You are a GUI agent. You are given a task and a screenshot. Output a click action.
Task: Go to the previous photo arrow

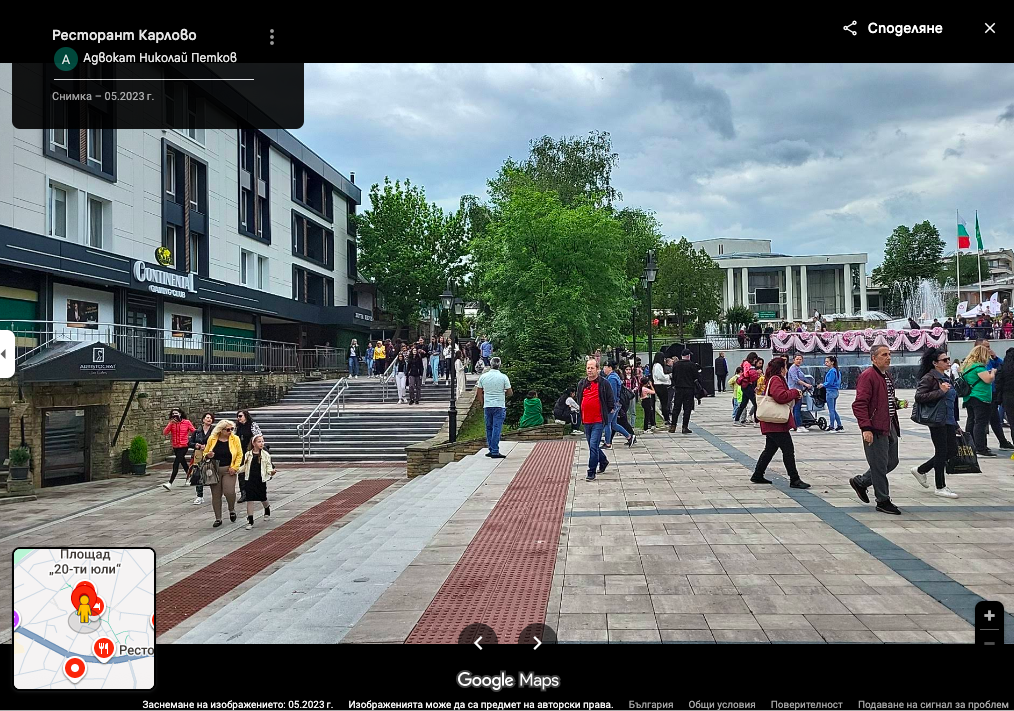tap(478, 643)
